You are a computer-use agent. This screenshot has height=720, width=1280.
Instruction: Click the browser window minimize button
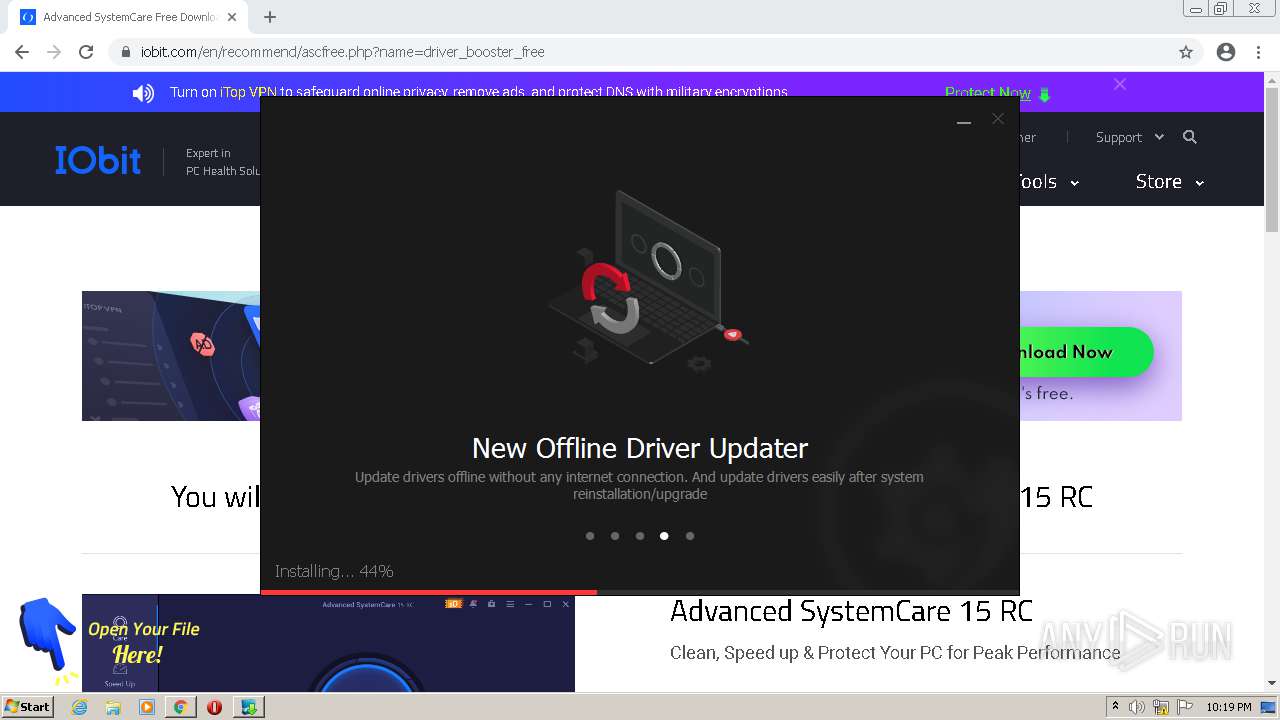point(1194,8)
